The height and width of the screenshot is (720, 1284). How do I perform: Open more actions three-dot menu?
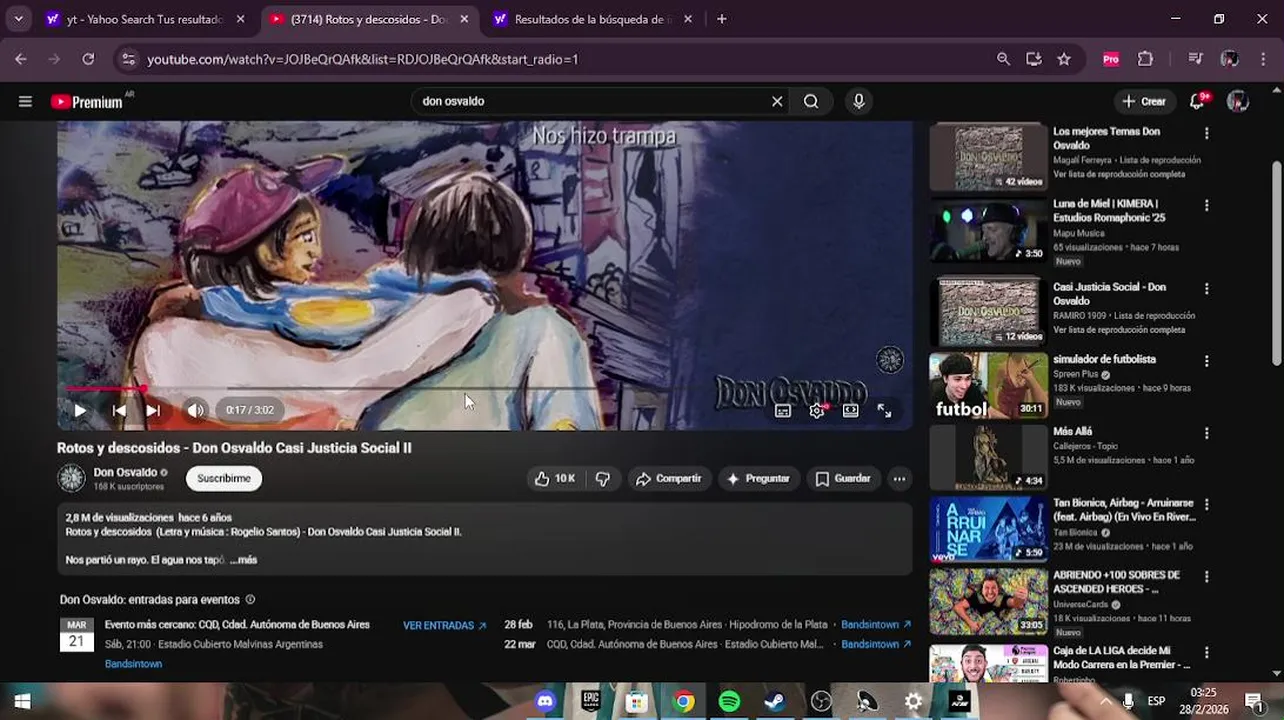(899, 479)
